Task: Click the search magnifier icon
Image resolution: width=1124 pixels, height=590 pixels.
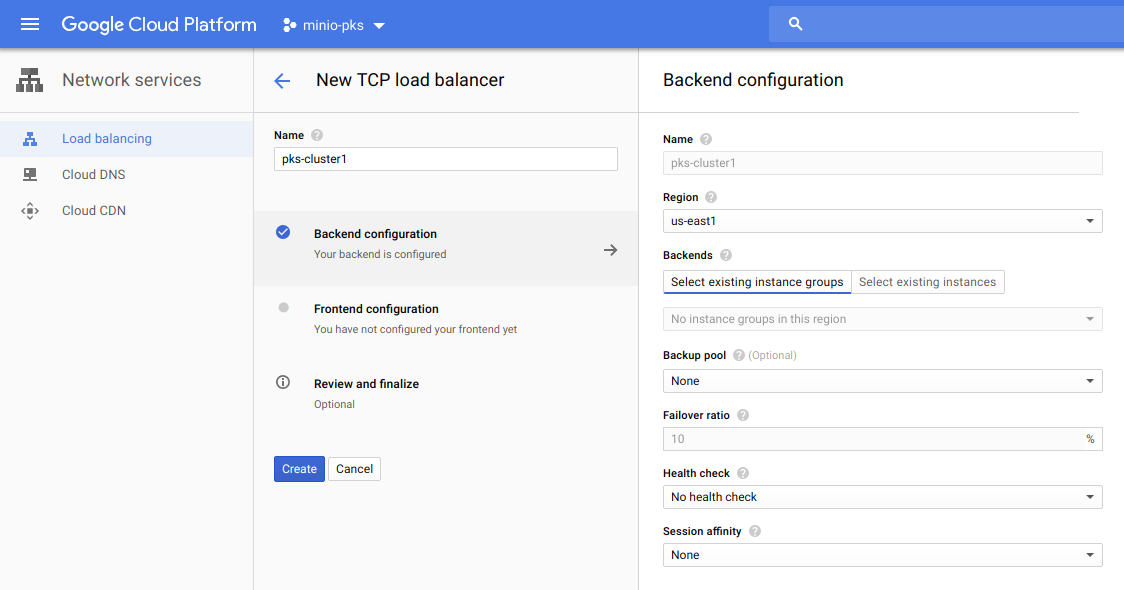Action: click(x=796, y=24)
